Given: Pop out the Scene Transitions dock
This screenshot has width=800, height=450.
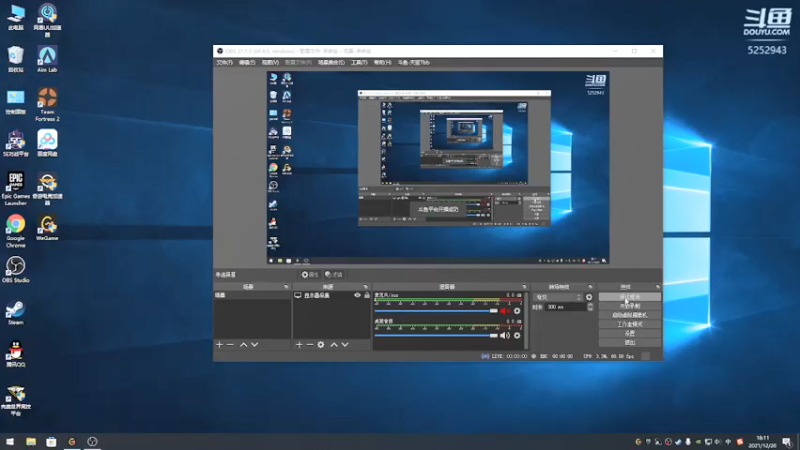Looking at the screenshot, I should [590, 287].
